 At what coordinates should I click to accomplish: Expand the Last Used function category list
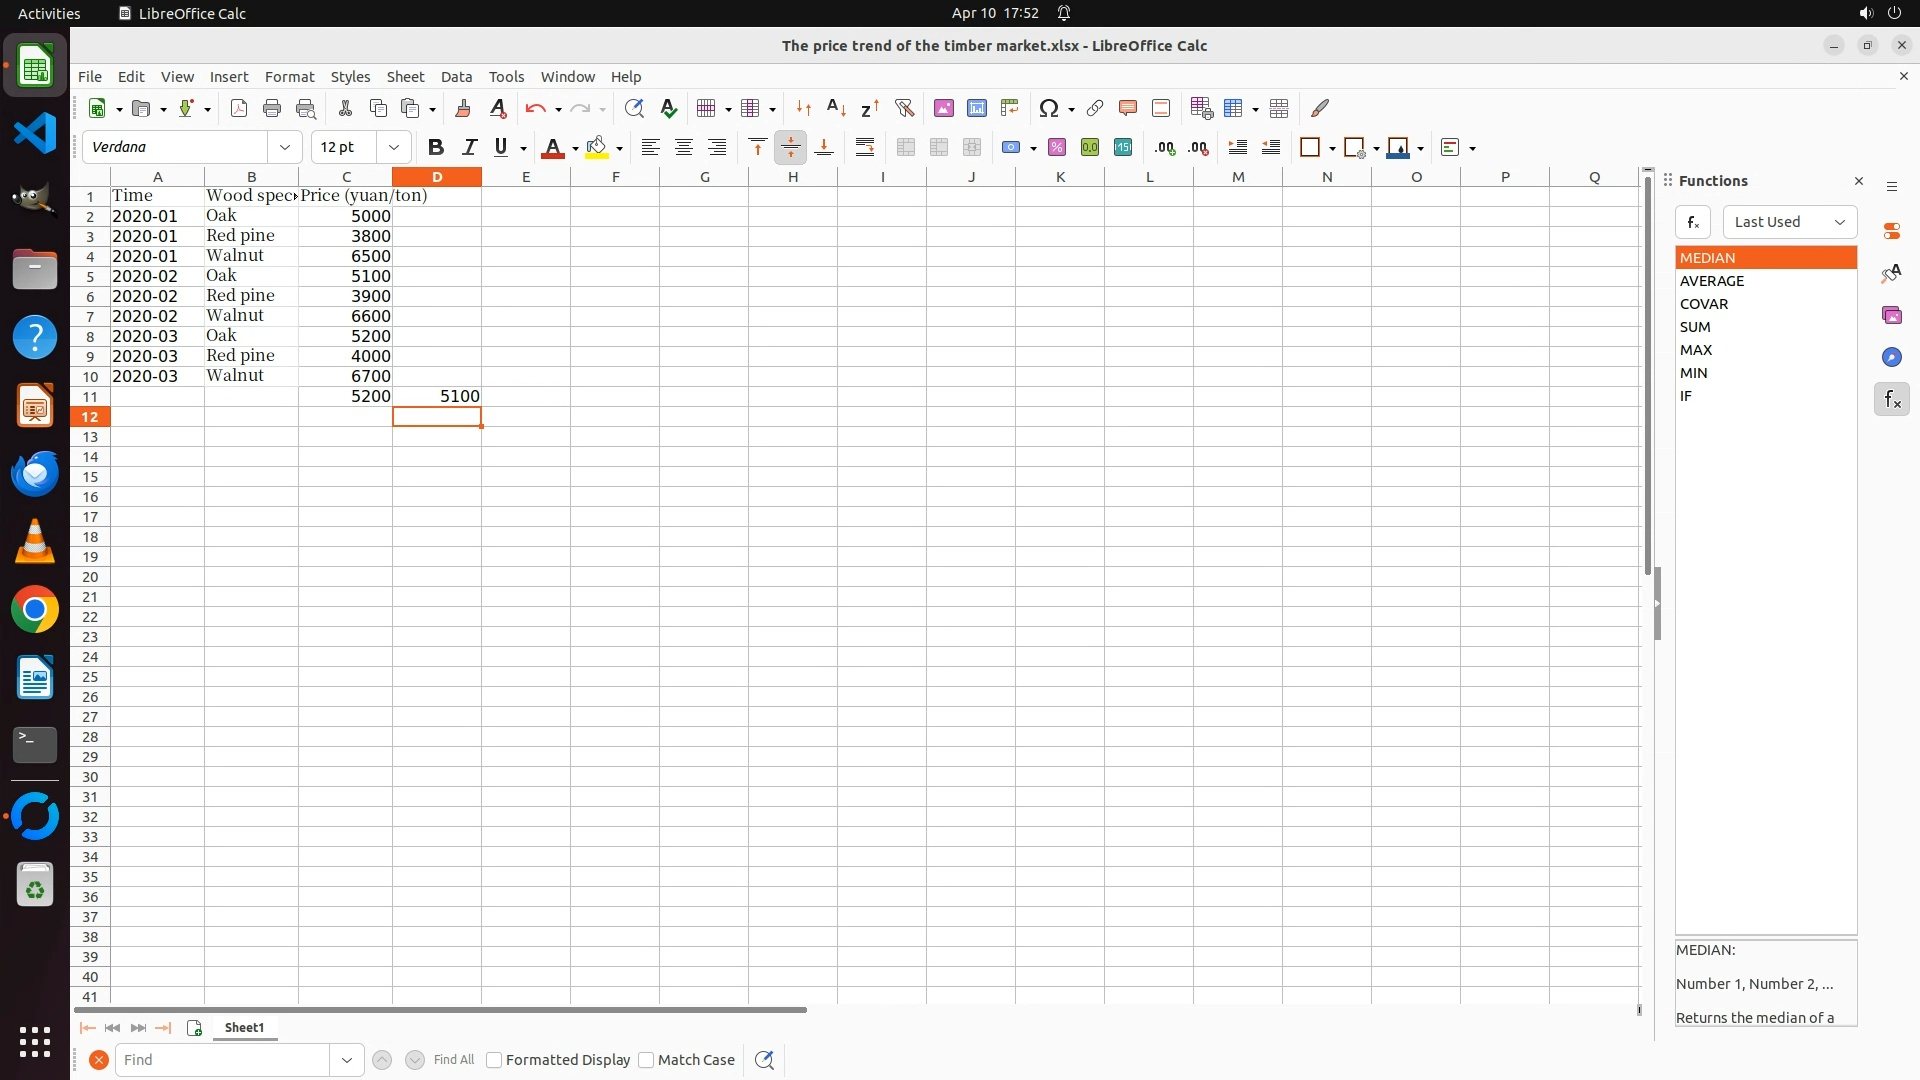point(1789,222)
